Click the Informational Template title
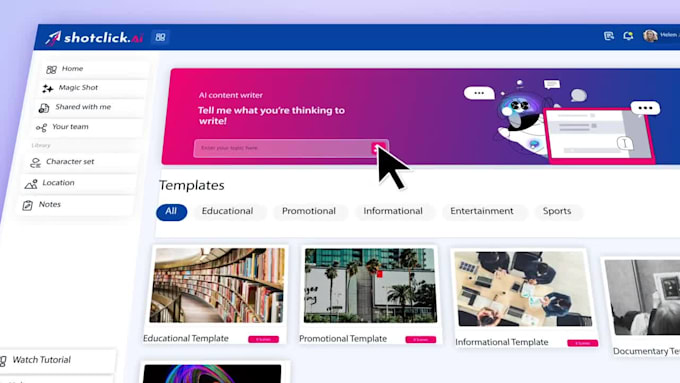The width and height of the screenshot is (680, 383). [x=501, y=342]
